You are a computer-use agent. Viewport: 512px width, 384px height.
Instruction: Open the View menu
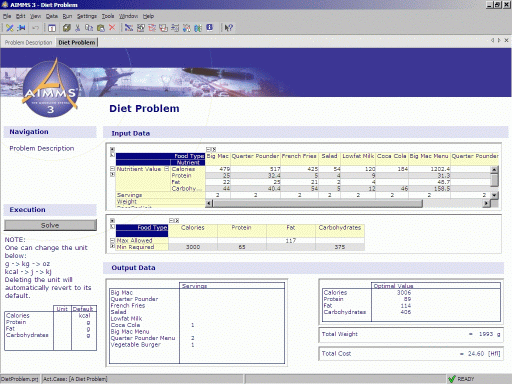coord(35,16)
